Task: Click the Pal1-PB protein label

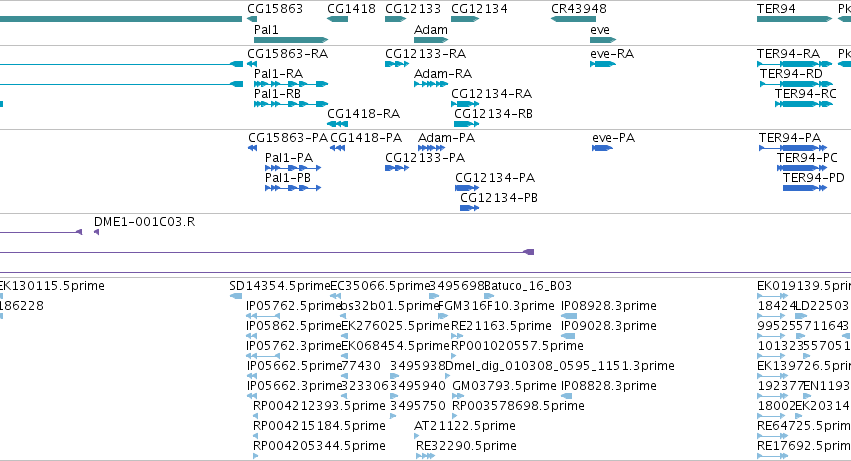Action: coord(288,178)
